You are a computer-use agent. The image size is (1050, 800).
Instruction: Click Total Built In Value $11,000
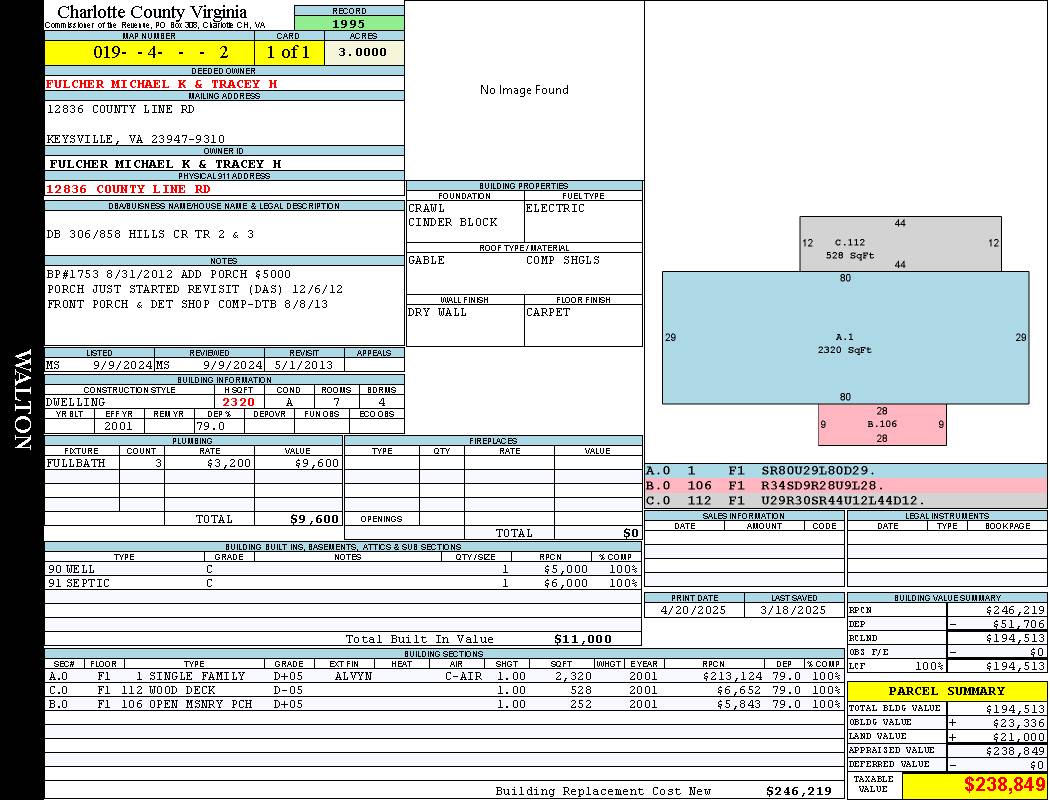tap(583, 639)
